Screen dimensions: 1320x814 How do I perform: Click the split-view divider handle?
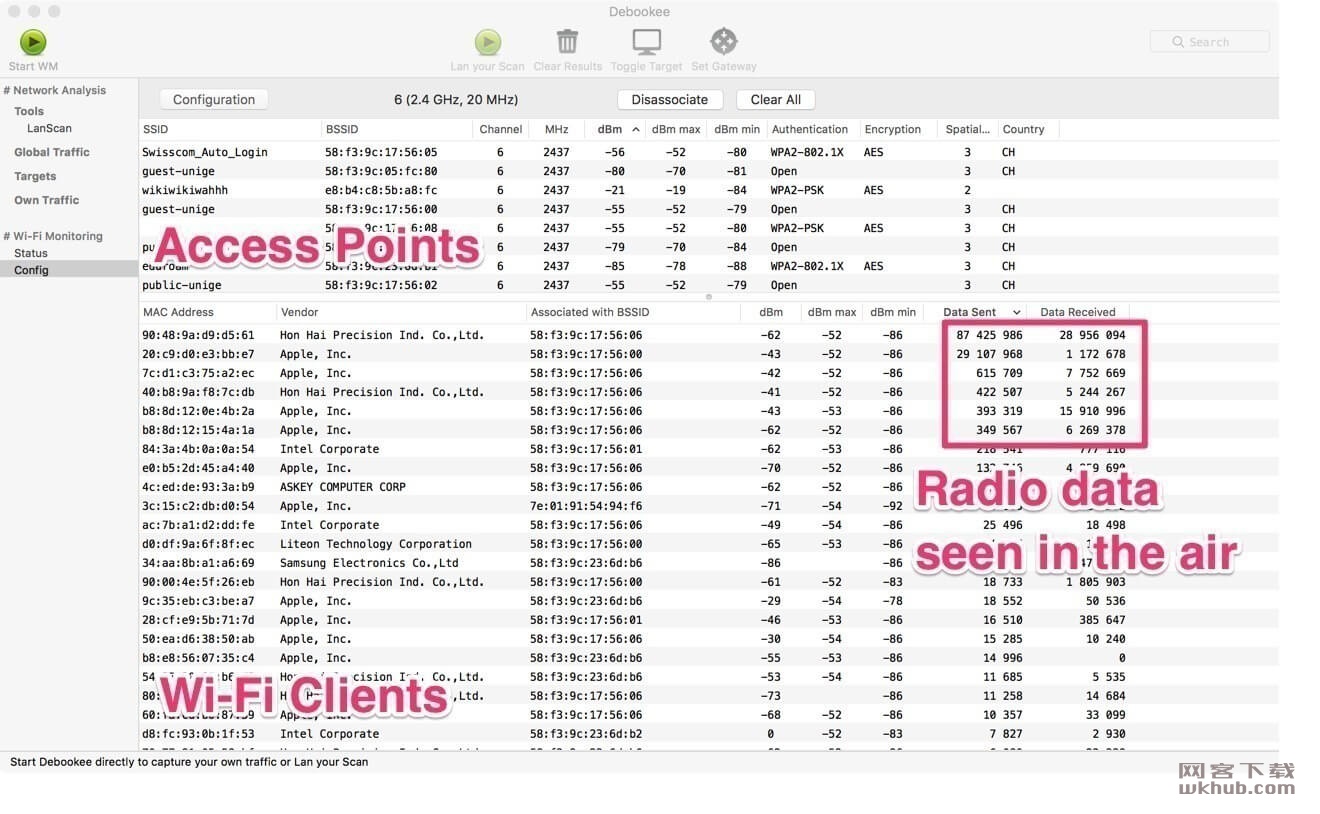click(709, 297)
